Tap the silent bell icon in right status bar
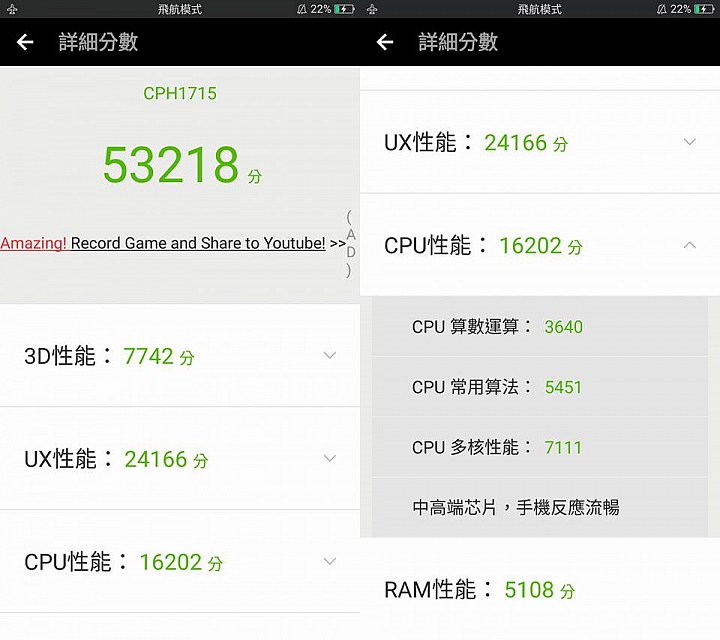Image resolution: width=720 pixels, height=640 pixels. (662, 9)
